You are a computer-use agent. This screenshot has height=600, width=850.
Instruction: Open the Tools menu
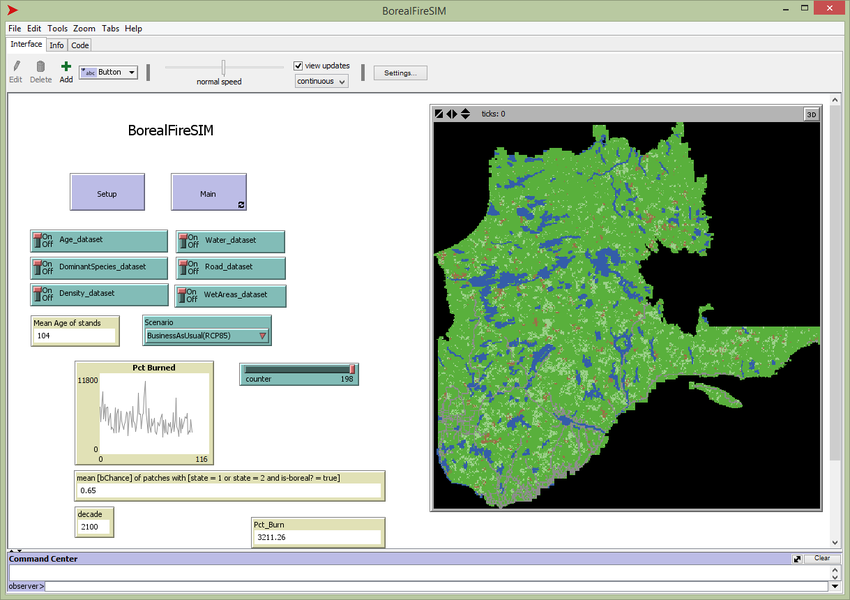point(57,29)
